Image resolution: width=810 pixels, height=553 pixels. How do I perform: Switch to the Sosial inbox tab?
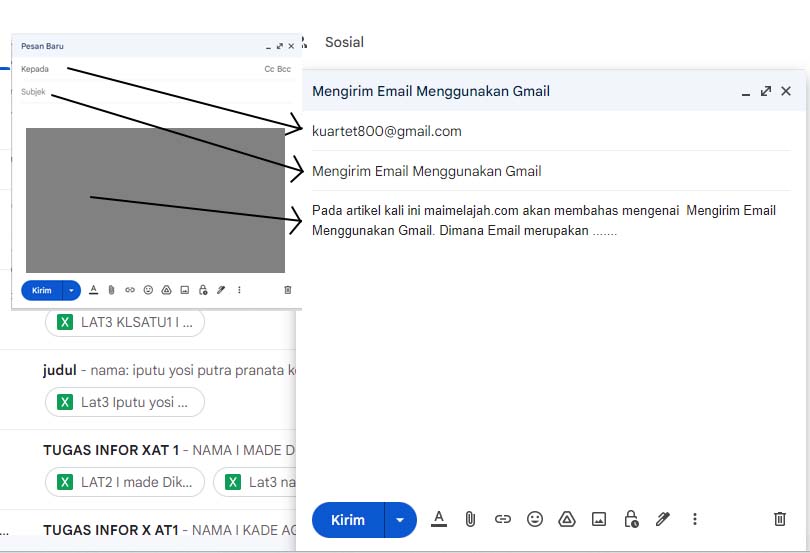point(344,42)
